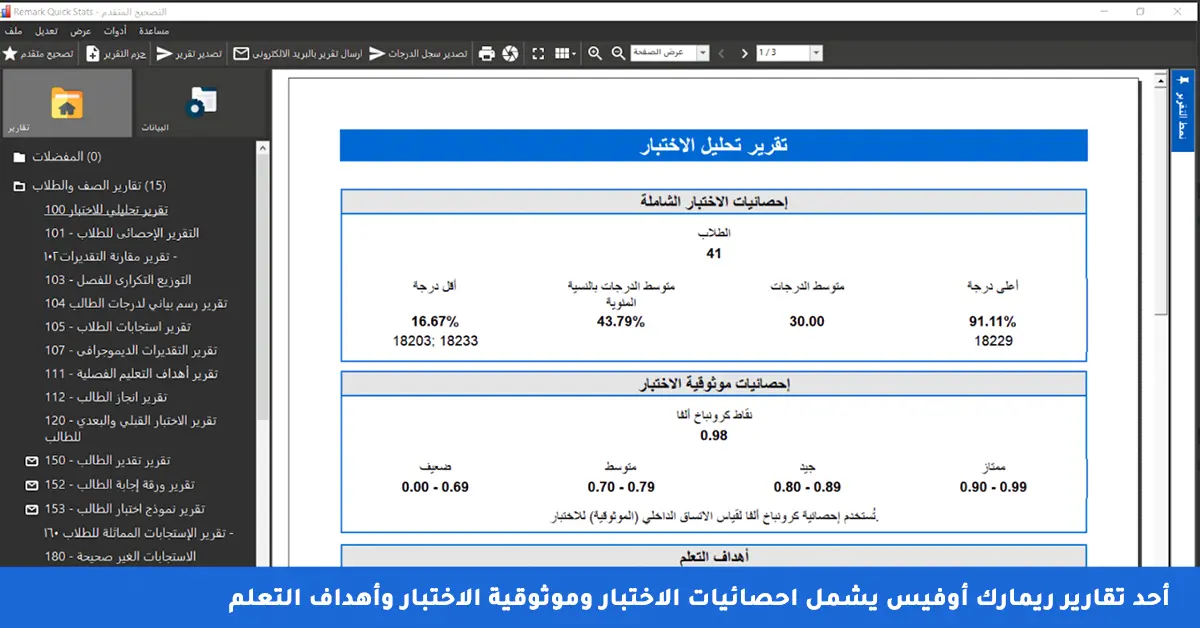Image resolution: width=1200 pixels, height=628 pixels.
Task: Click the report list sidebar scrollbar
Action: [262, 285]
